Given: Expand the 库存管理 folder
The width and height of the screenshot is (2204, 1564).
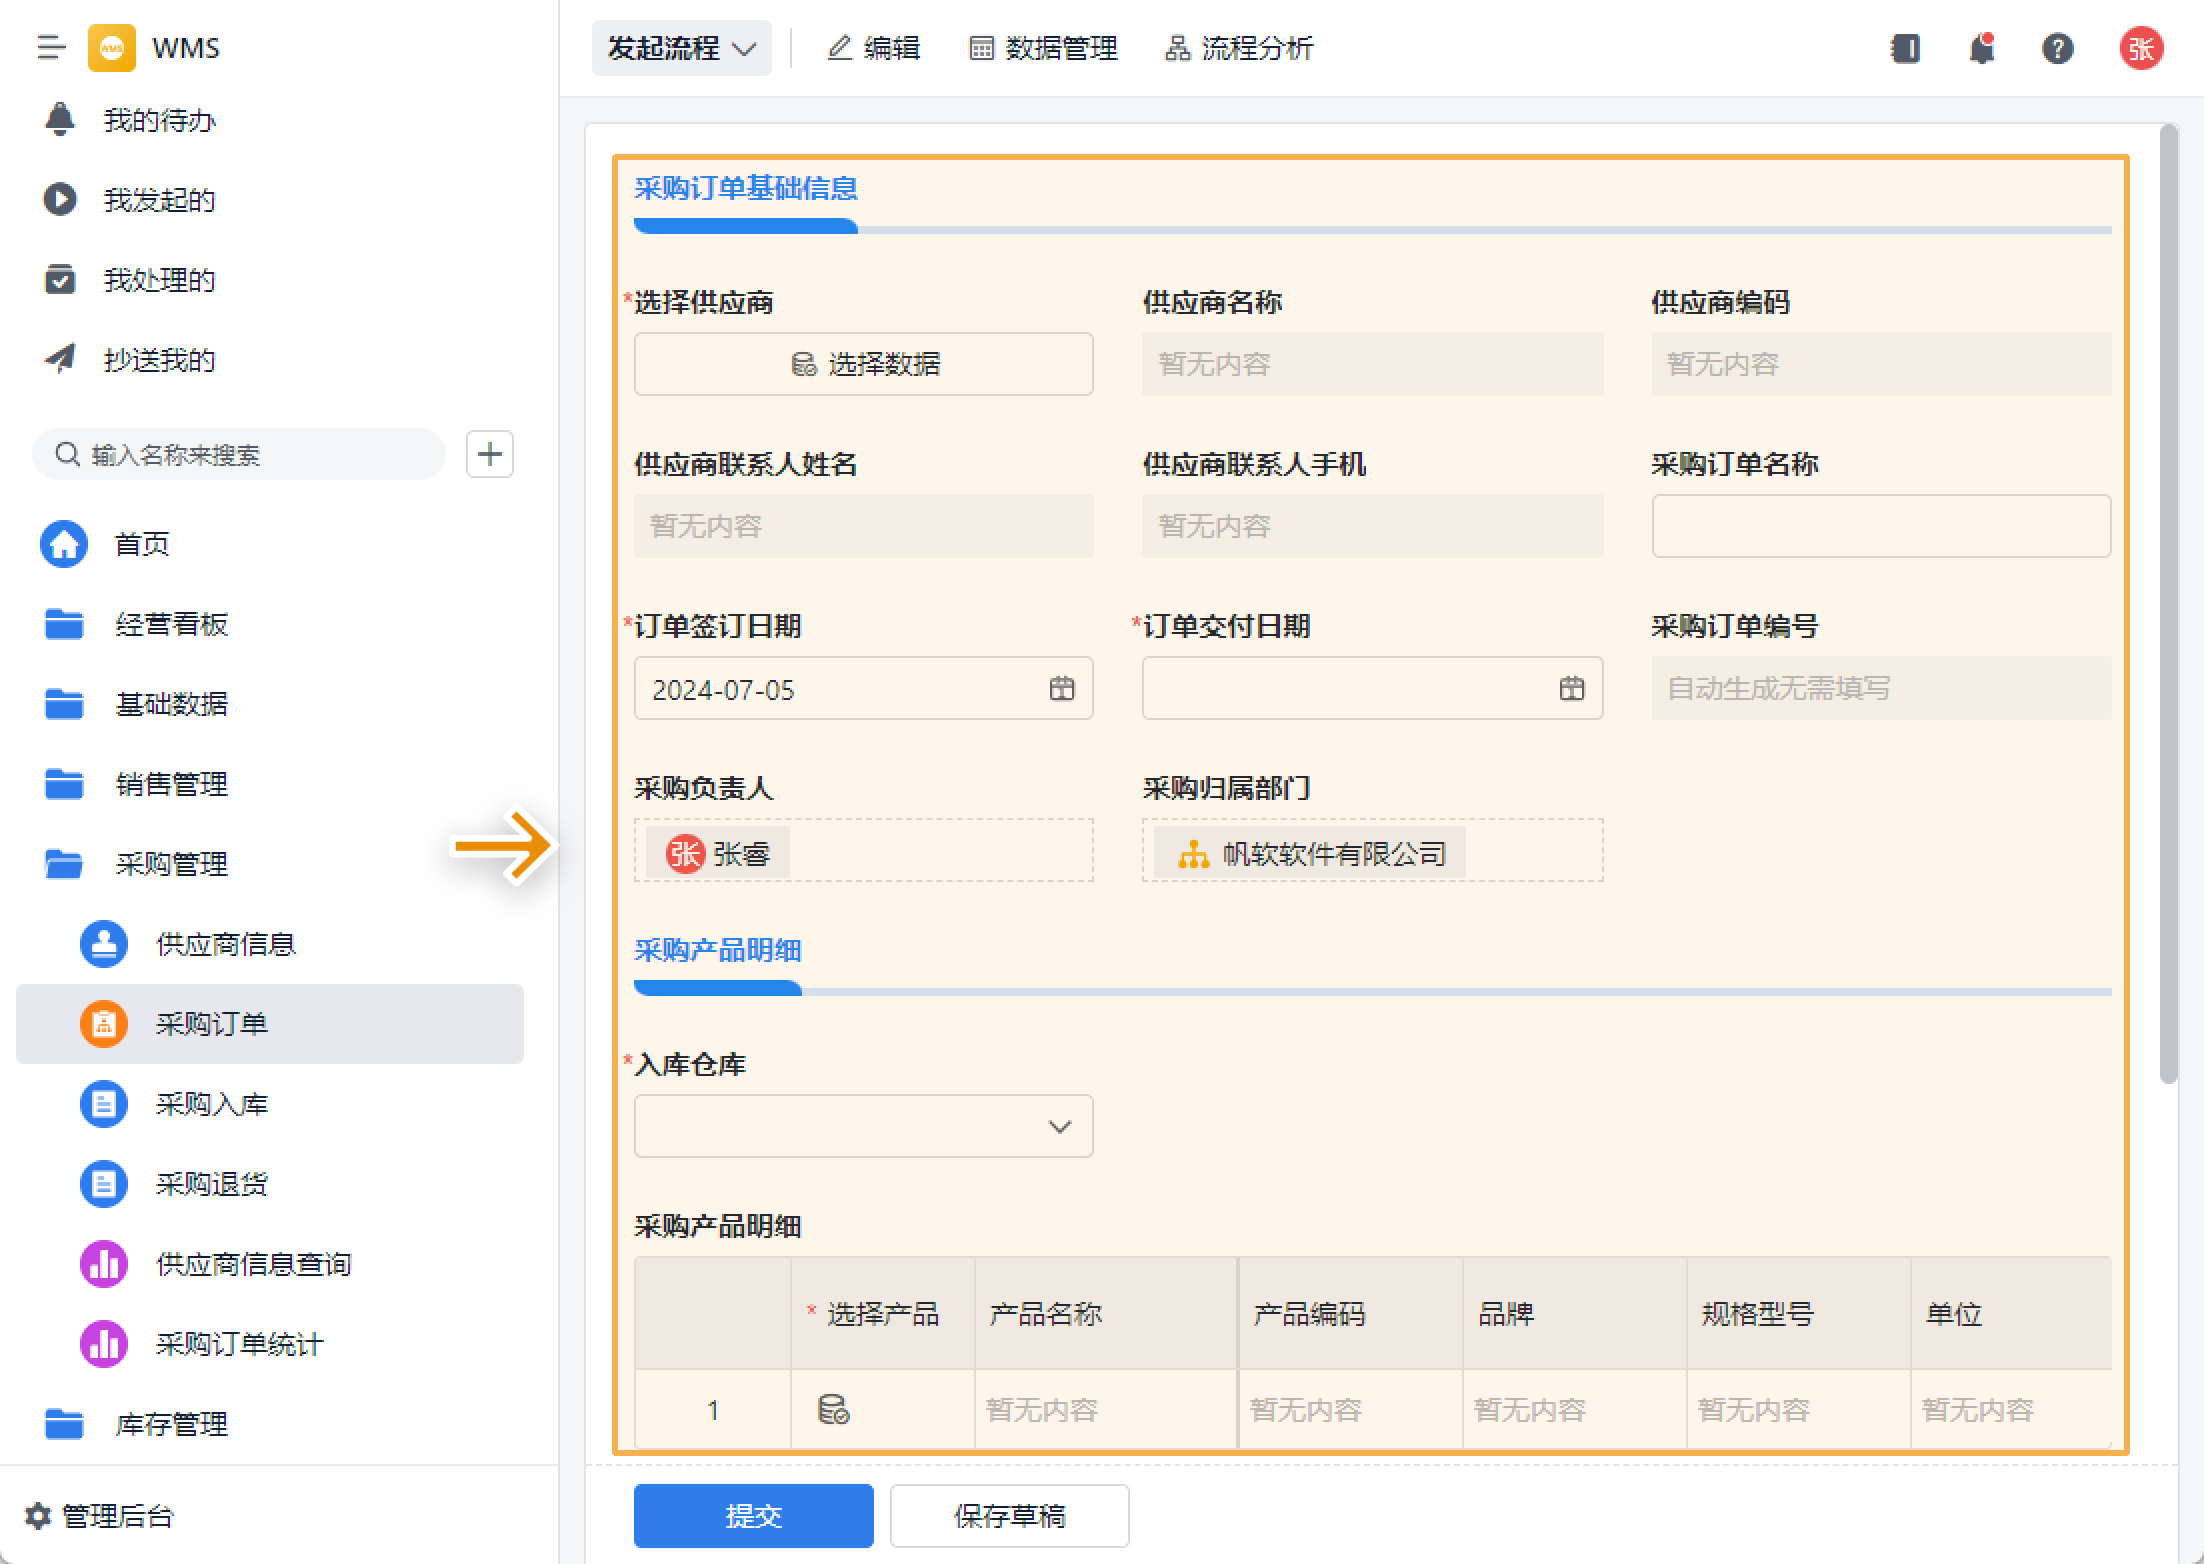Looking at the screenshot, I should (x=171, y=1424).
